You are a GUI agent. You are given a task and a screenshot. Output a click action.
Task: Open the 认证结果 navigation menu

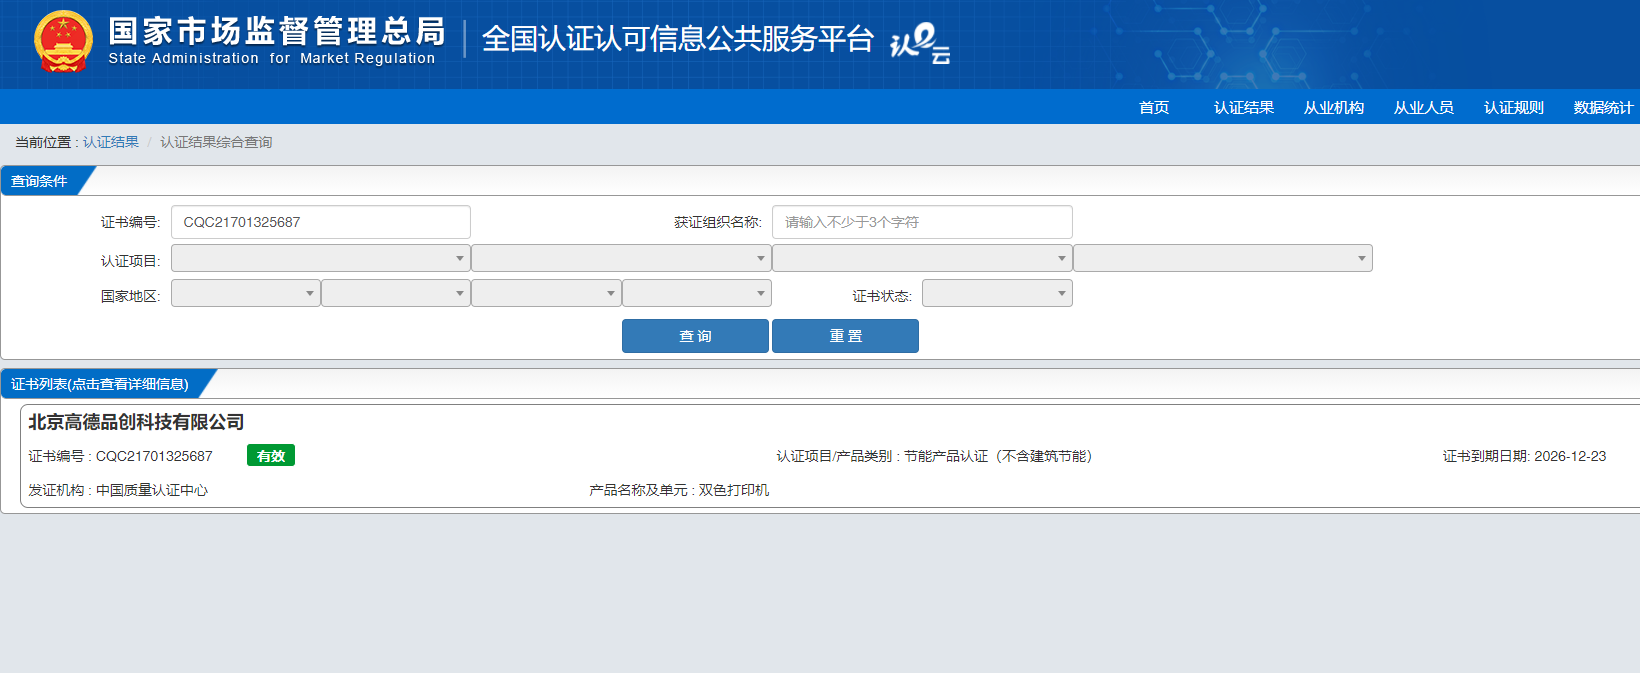tap(1244, 107)
